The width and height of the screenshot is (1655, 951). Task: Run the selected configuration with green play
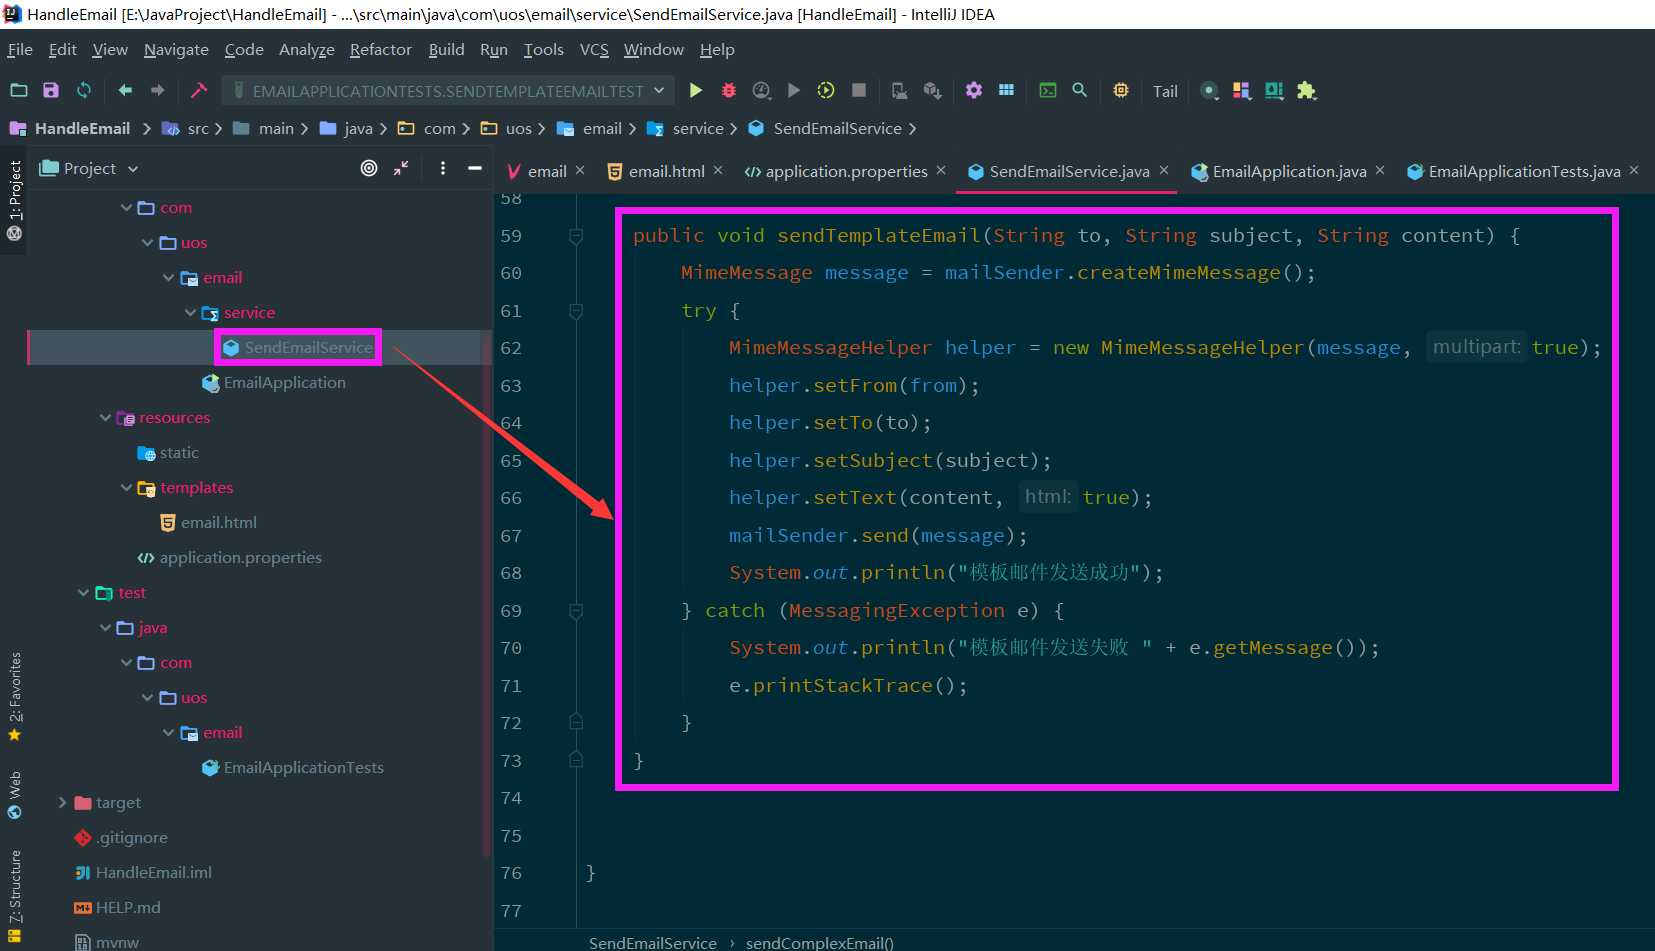click(x=696, y=90)
